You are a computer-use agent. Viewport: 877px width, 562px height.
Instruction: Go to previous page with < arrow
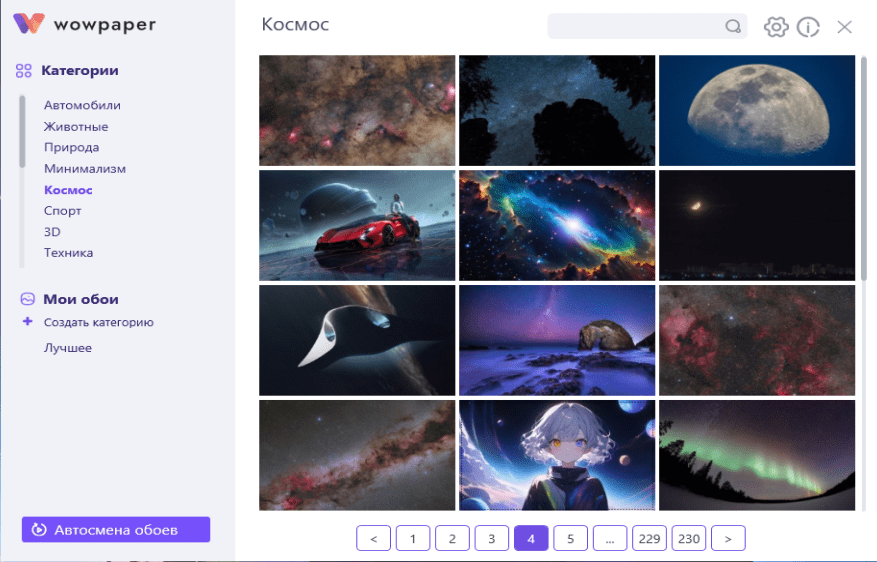[374, 539]
